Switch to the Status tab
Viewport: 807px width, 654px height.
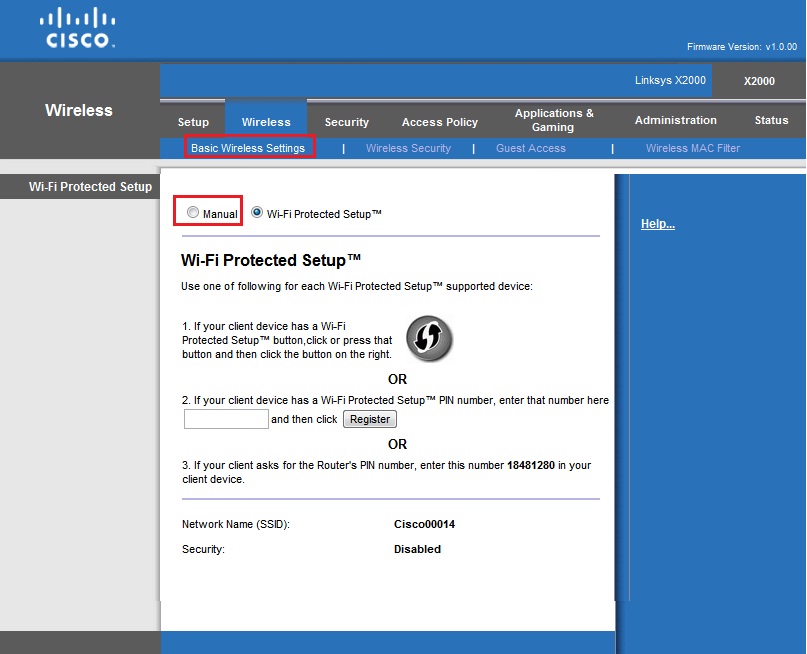tap(771, 120)
